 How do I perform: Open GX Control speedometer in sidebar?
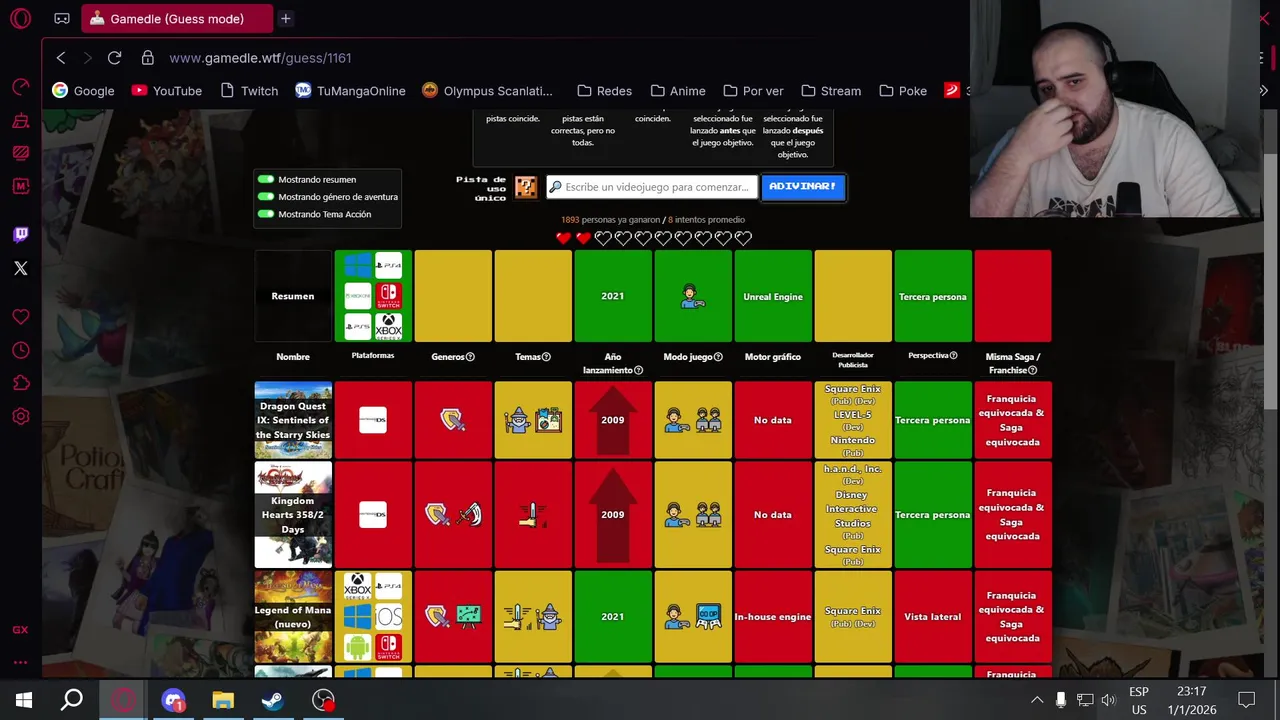tap(20, 87)
